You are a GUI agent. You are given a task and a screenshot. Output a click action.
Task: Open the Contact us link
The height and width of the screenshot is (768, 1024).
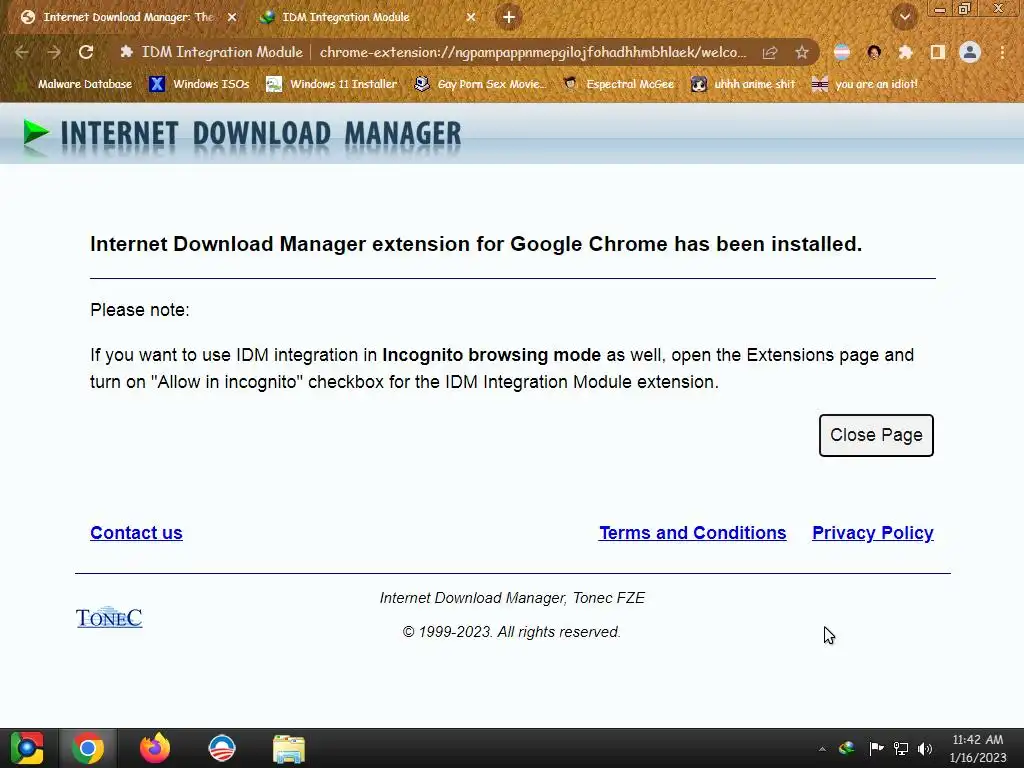(x=136, y=533)
